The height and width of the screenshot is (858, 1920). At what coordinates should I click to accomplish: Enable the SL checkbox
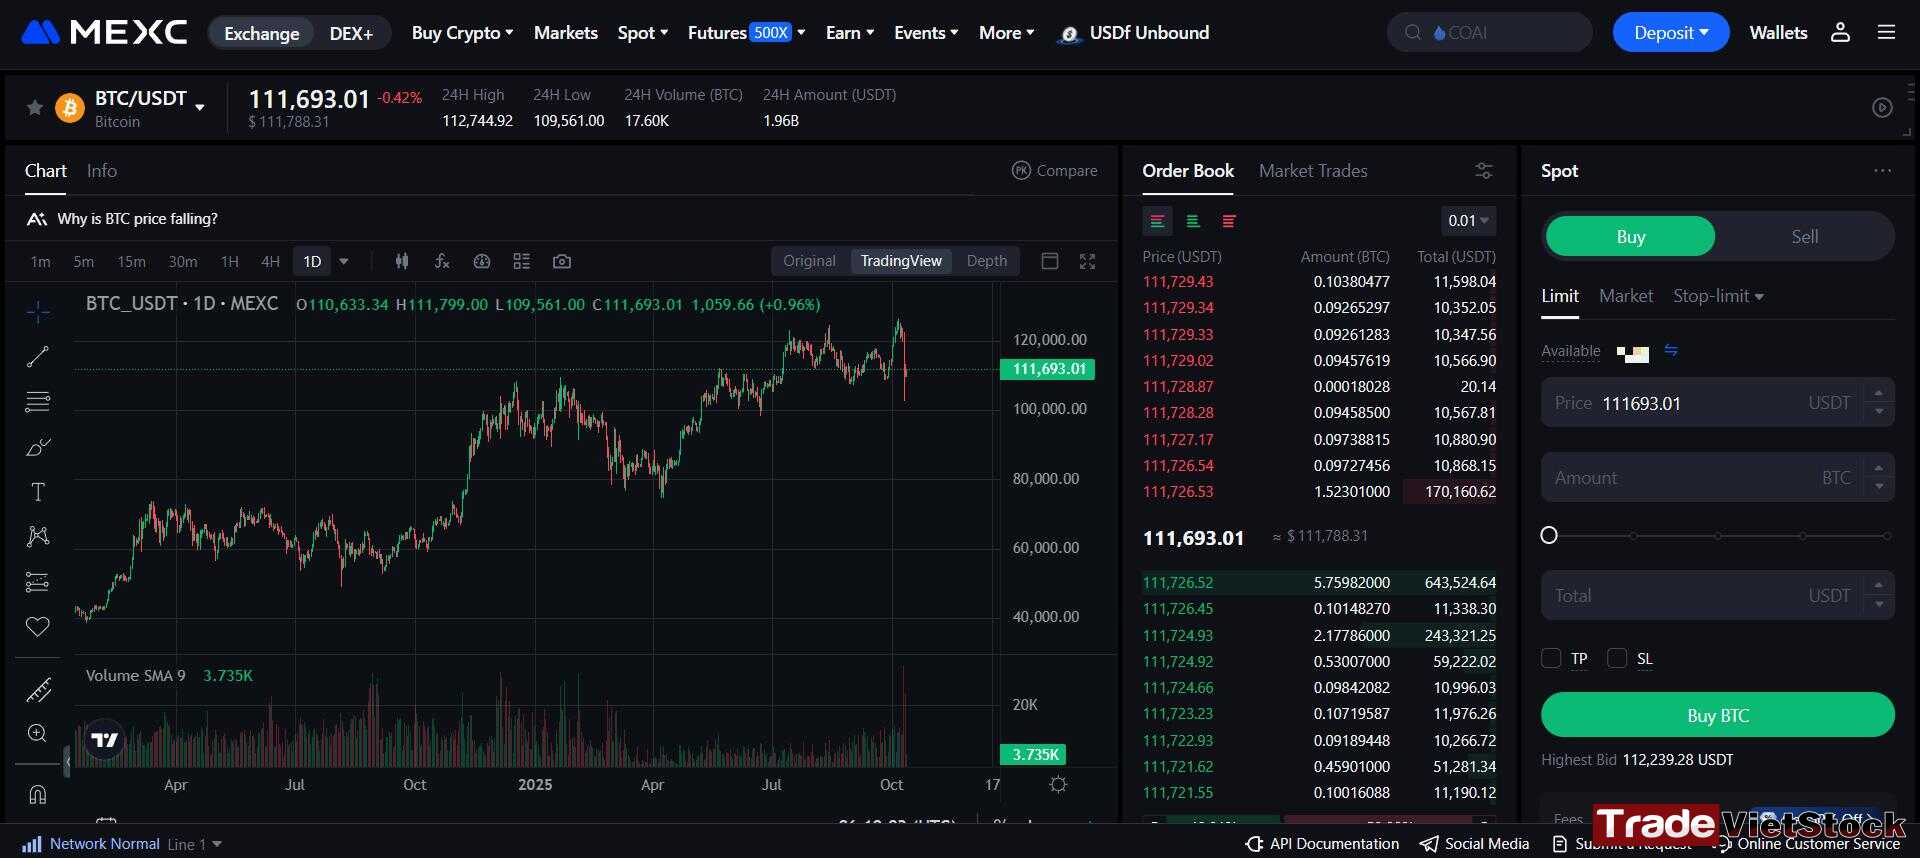(1617, 658)
